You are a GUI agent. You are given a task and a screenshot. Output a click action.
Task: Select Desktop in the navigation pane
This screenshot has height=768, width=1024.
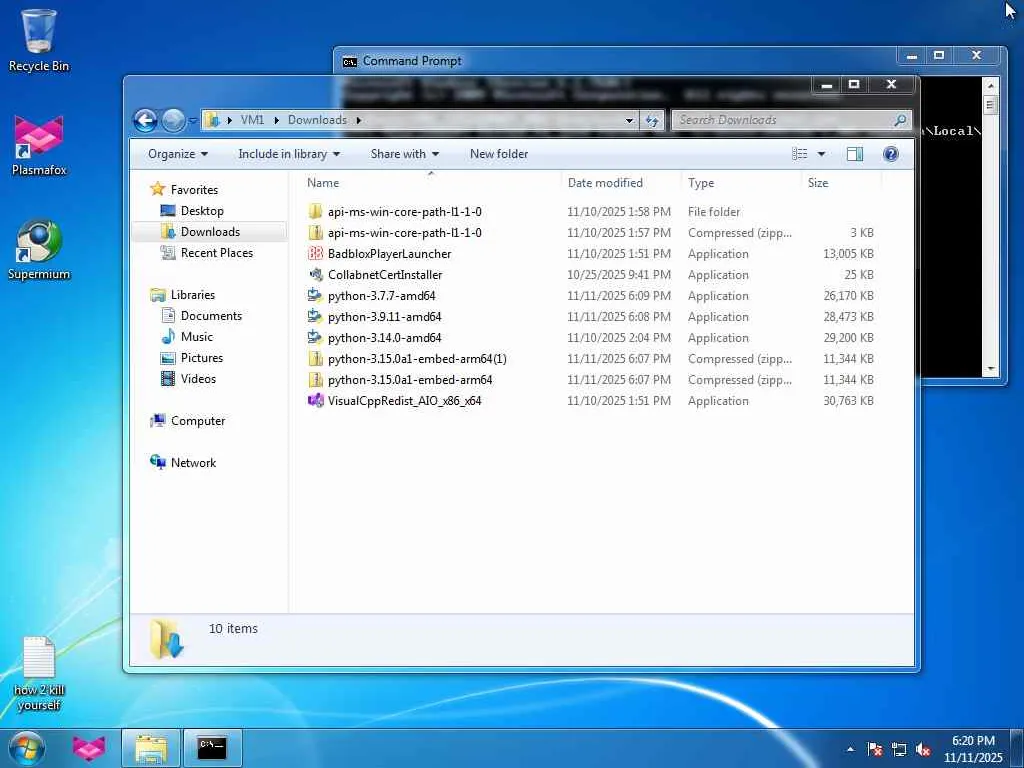(202, 211)
